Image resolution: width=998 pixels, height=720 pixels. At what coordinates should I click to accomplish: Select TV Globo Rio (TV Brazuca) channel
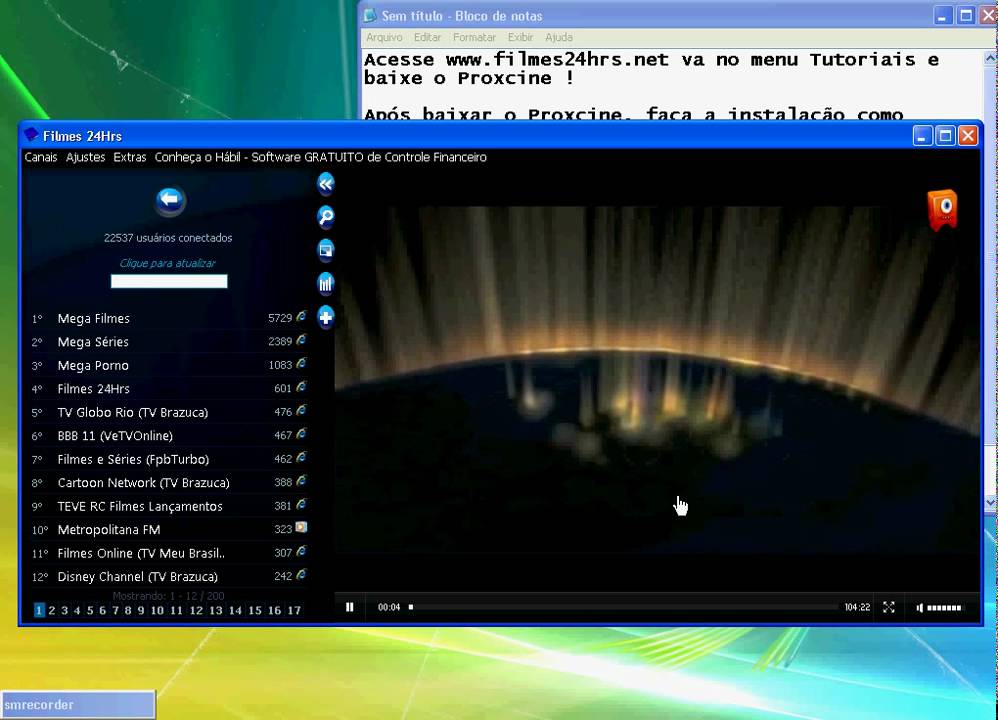tap(169, 413)
